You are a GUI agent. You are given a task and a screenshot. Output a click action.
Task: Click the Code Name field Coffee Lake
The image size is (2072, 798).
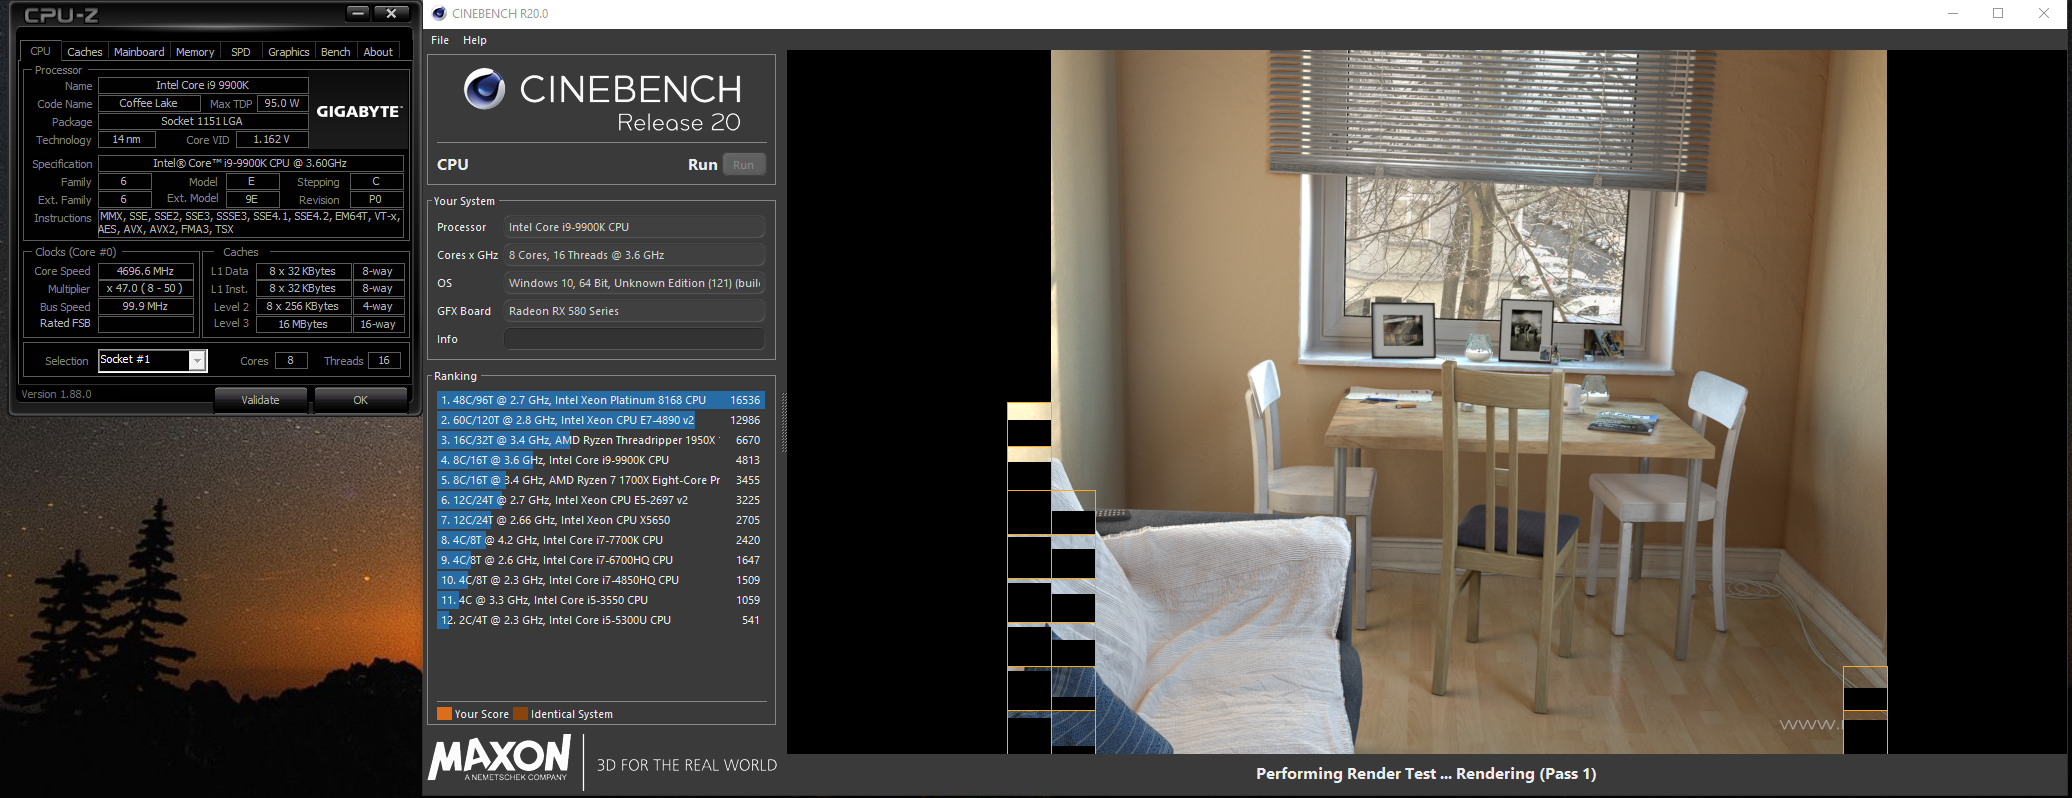tap(148, 103)
